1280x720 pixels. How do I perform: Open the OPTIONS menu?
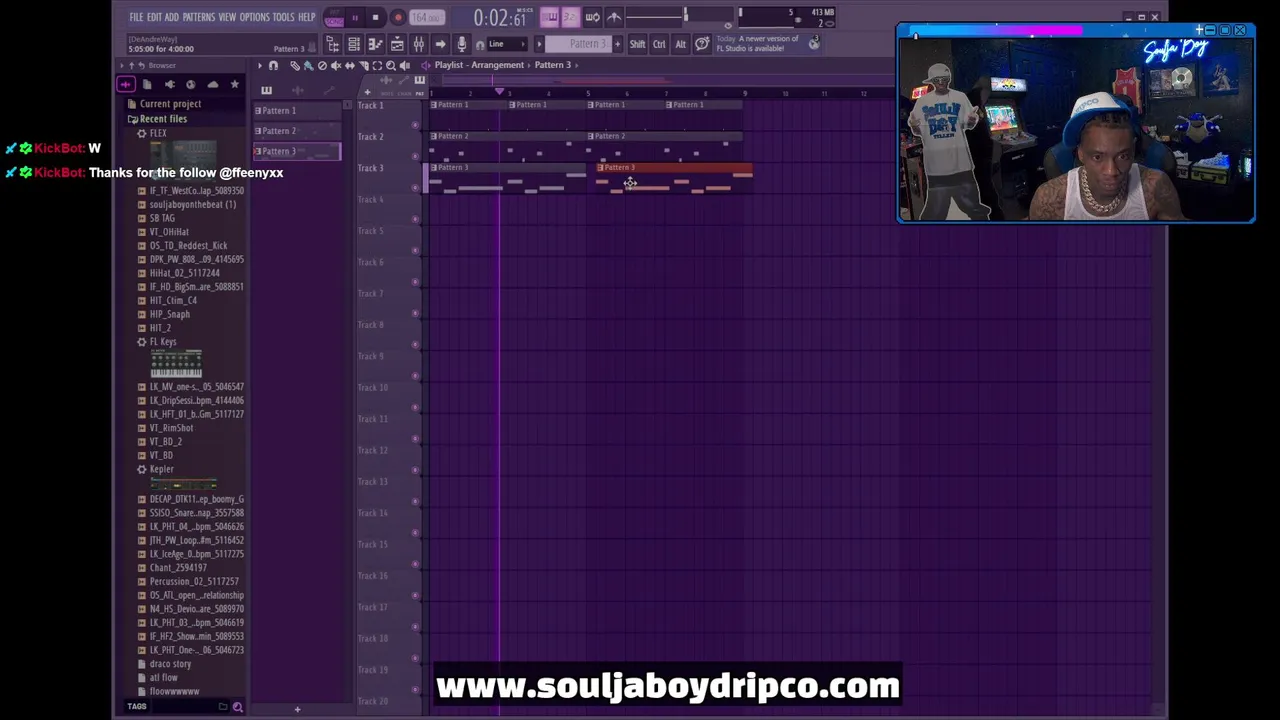coord(254,17)
